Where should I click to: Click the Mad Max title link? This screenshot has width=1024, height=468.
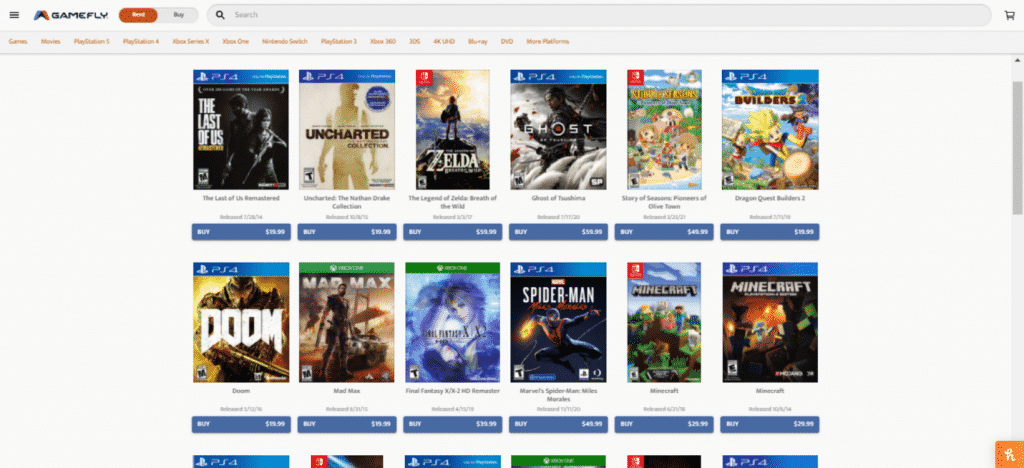point(347,391)
